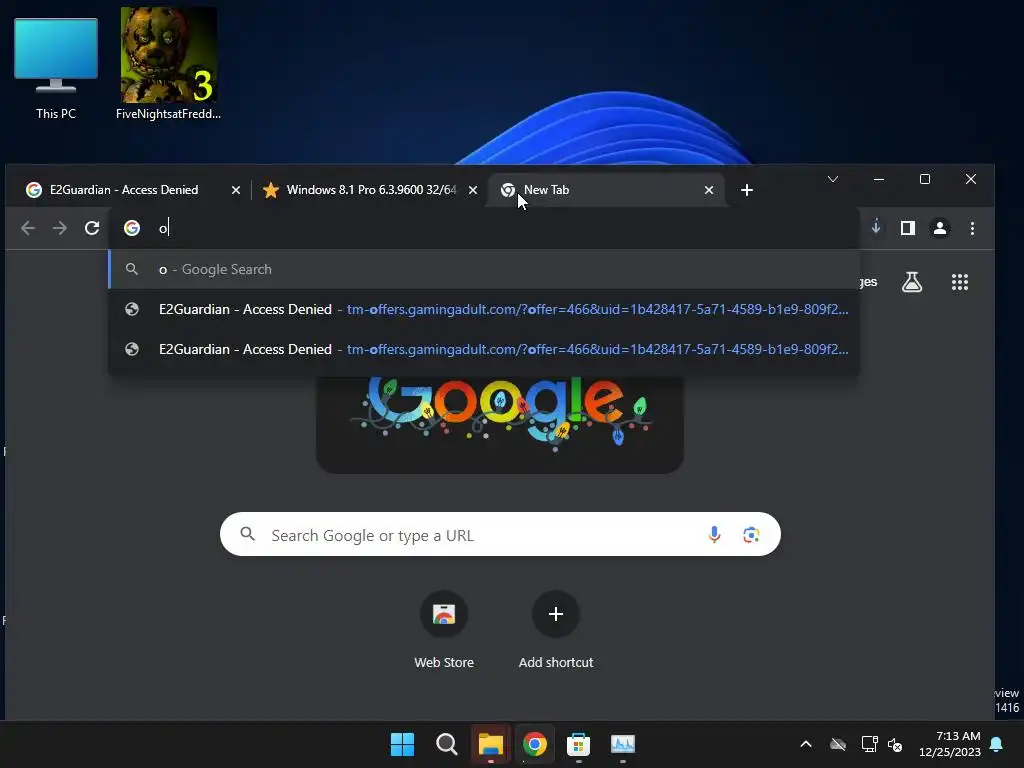Go back using the back arrow
This screenshot has width=1024, height=768.
pyautogui.click(x=28, y=228)
